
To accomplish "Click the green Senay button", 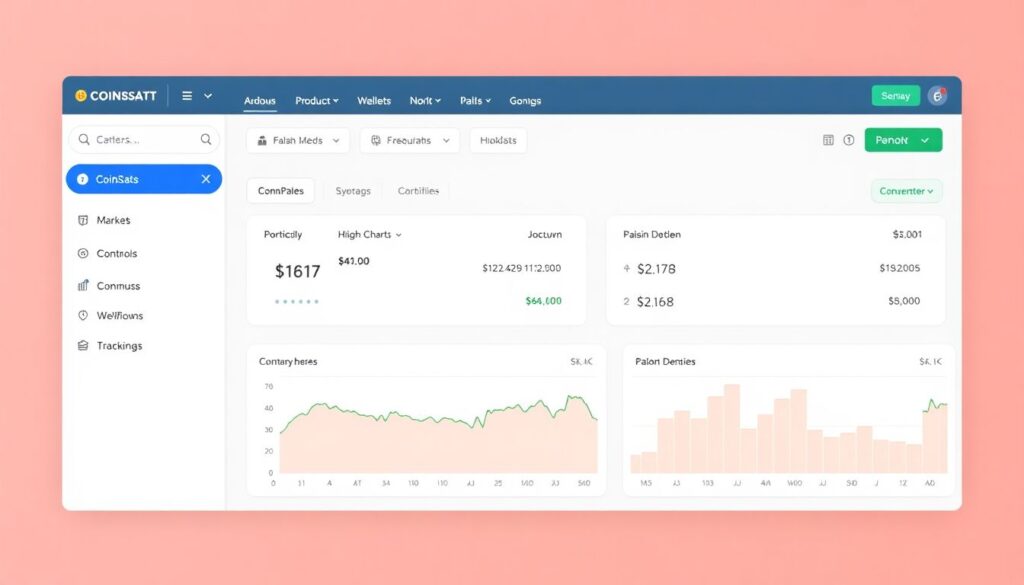I will 895,96.
